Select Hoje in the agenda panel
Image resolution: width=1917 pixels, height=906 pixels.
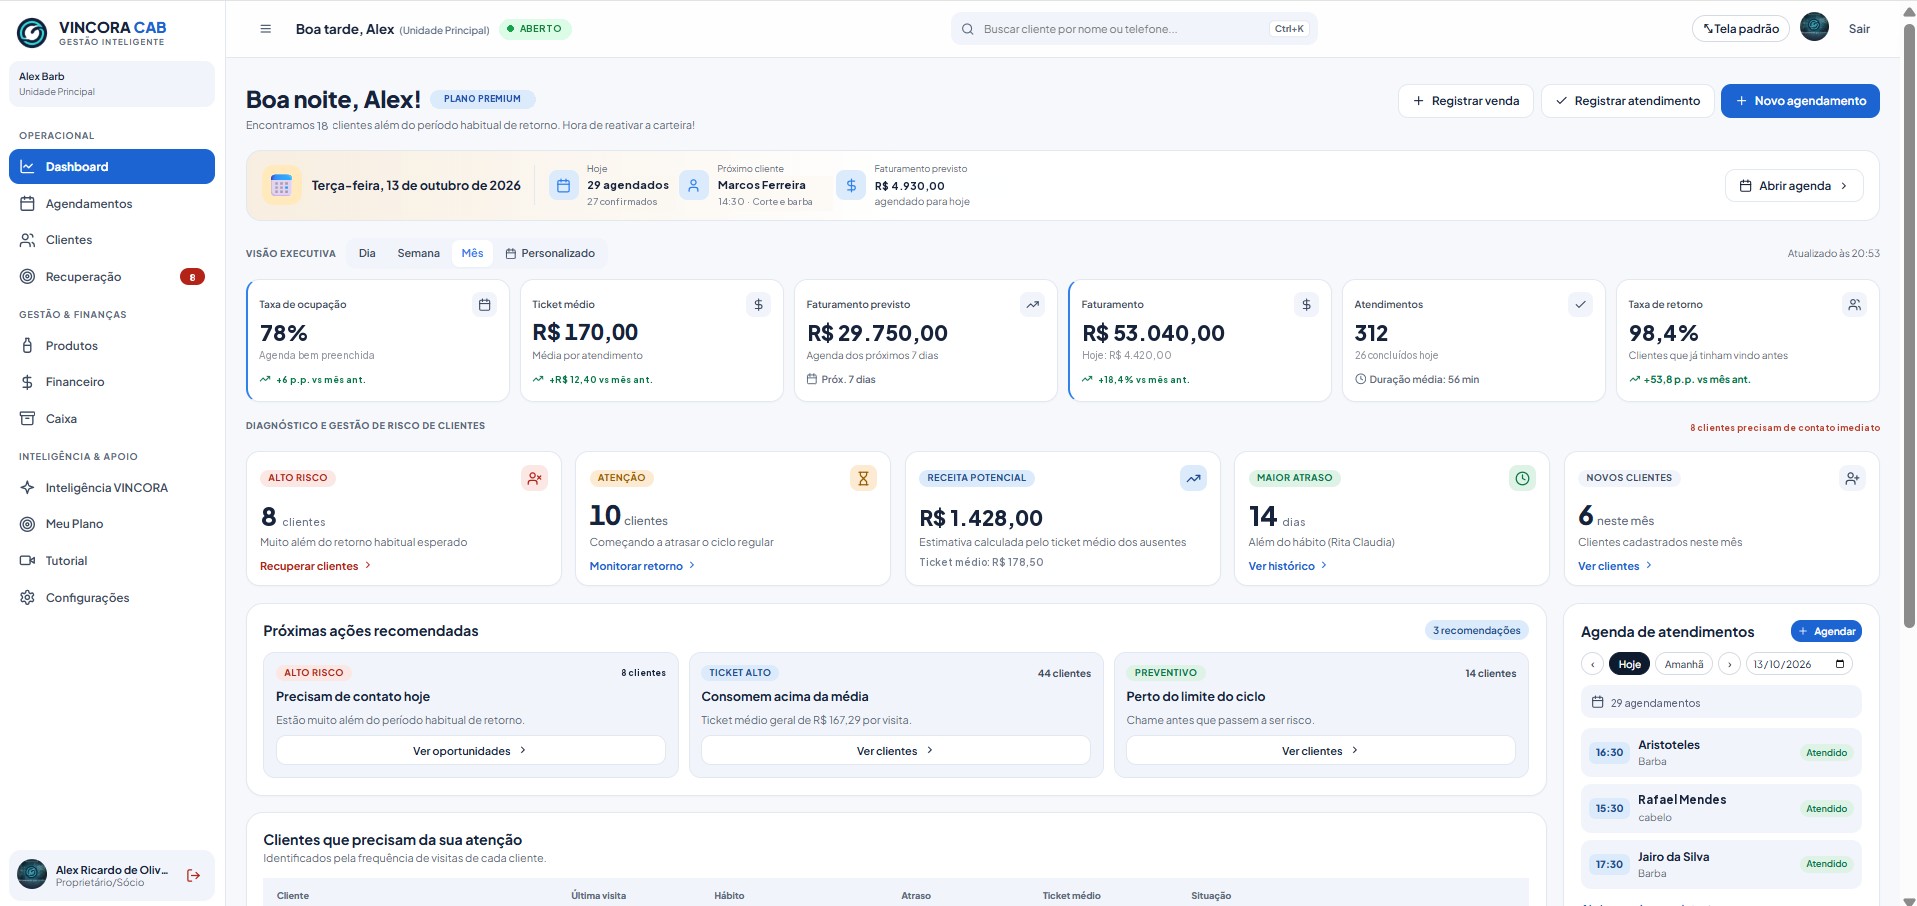[x=1630, y=664]
